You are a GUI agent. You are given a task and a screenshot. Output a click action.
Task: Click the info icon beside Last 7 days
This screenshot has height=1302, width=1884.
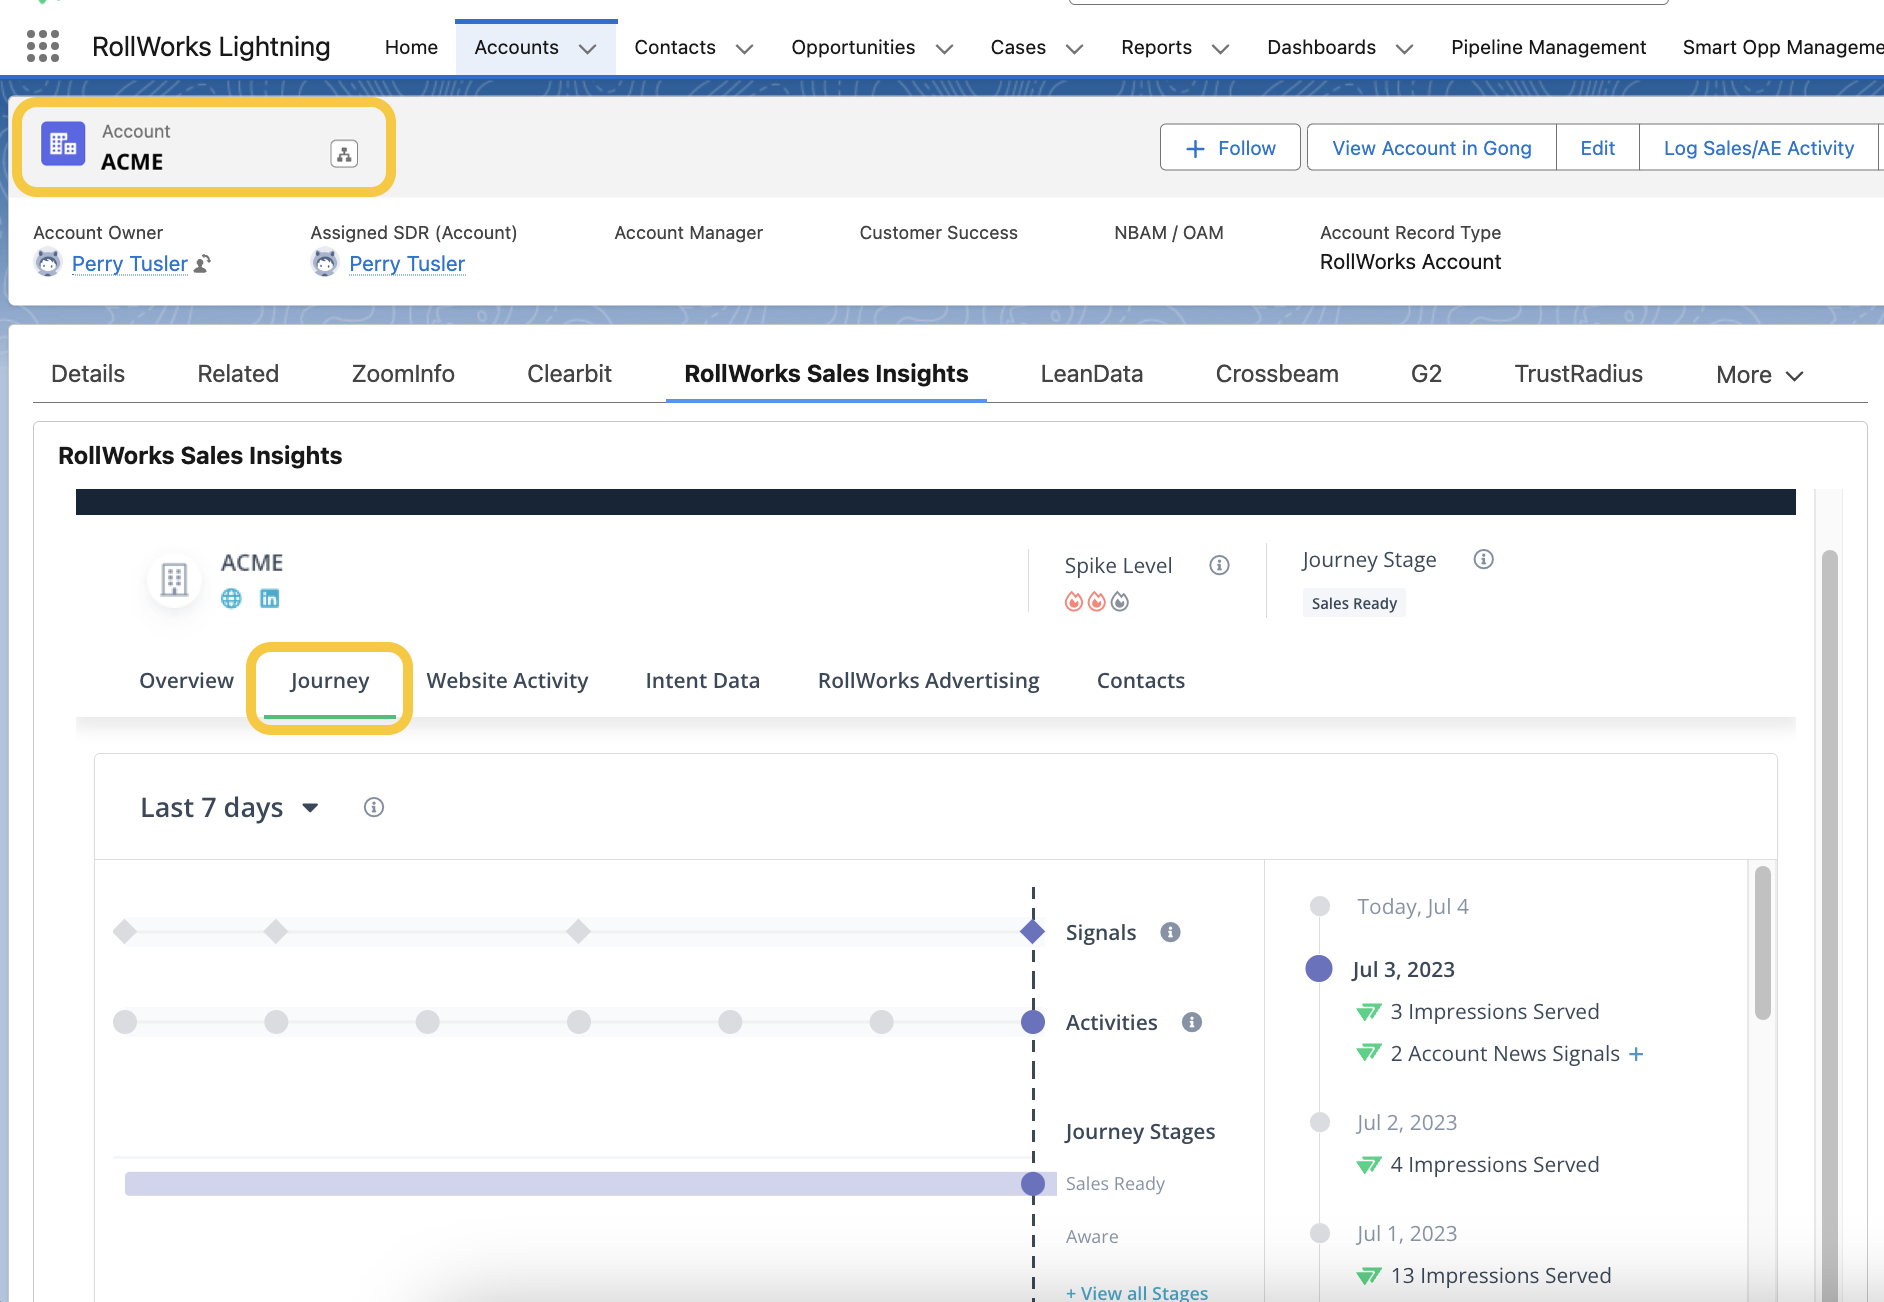[x=374, y=807]
